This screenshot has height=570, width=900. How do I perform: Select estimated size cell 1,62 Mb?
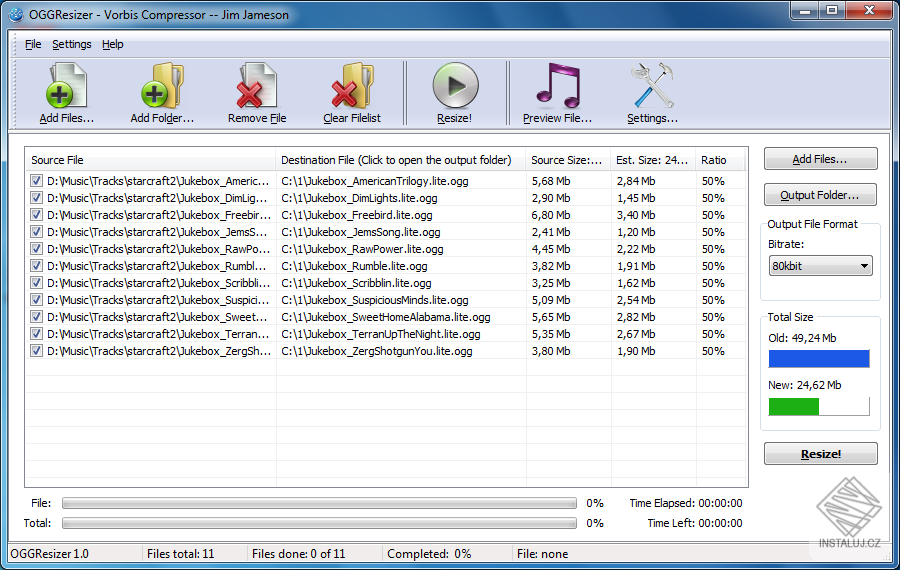(x=636, y=283)
